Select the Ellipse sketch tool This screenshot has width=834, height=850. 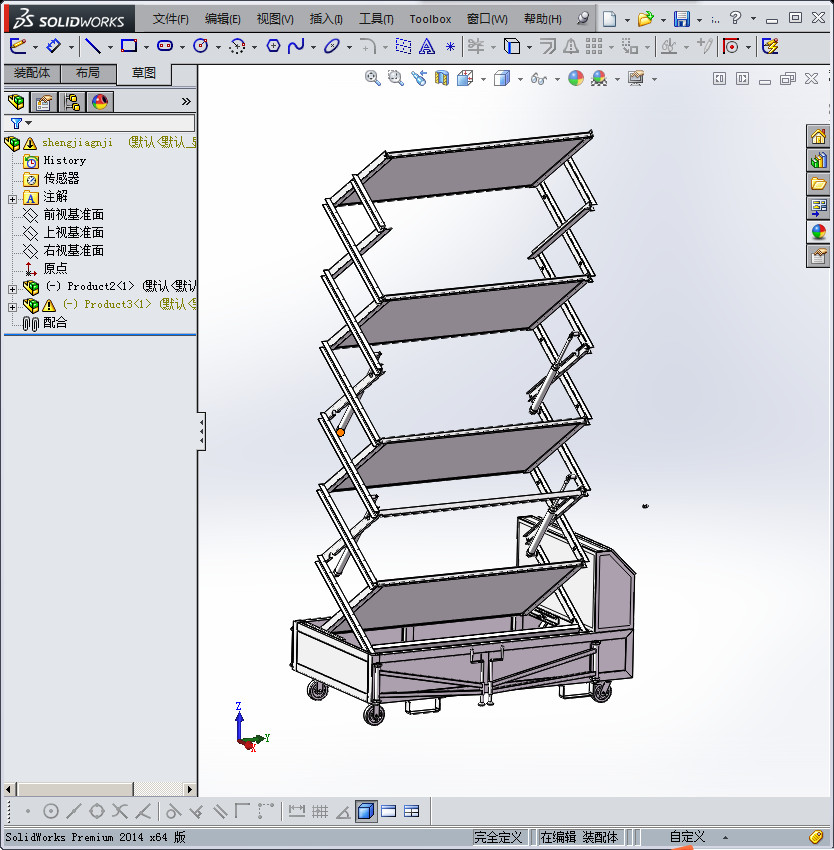pos(331,46)
